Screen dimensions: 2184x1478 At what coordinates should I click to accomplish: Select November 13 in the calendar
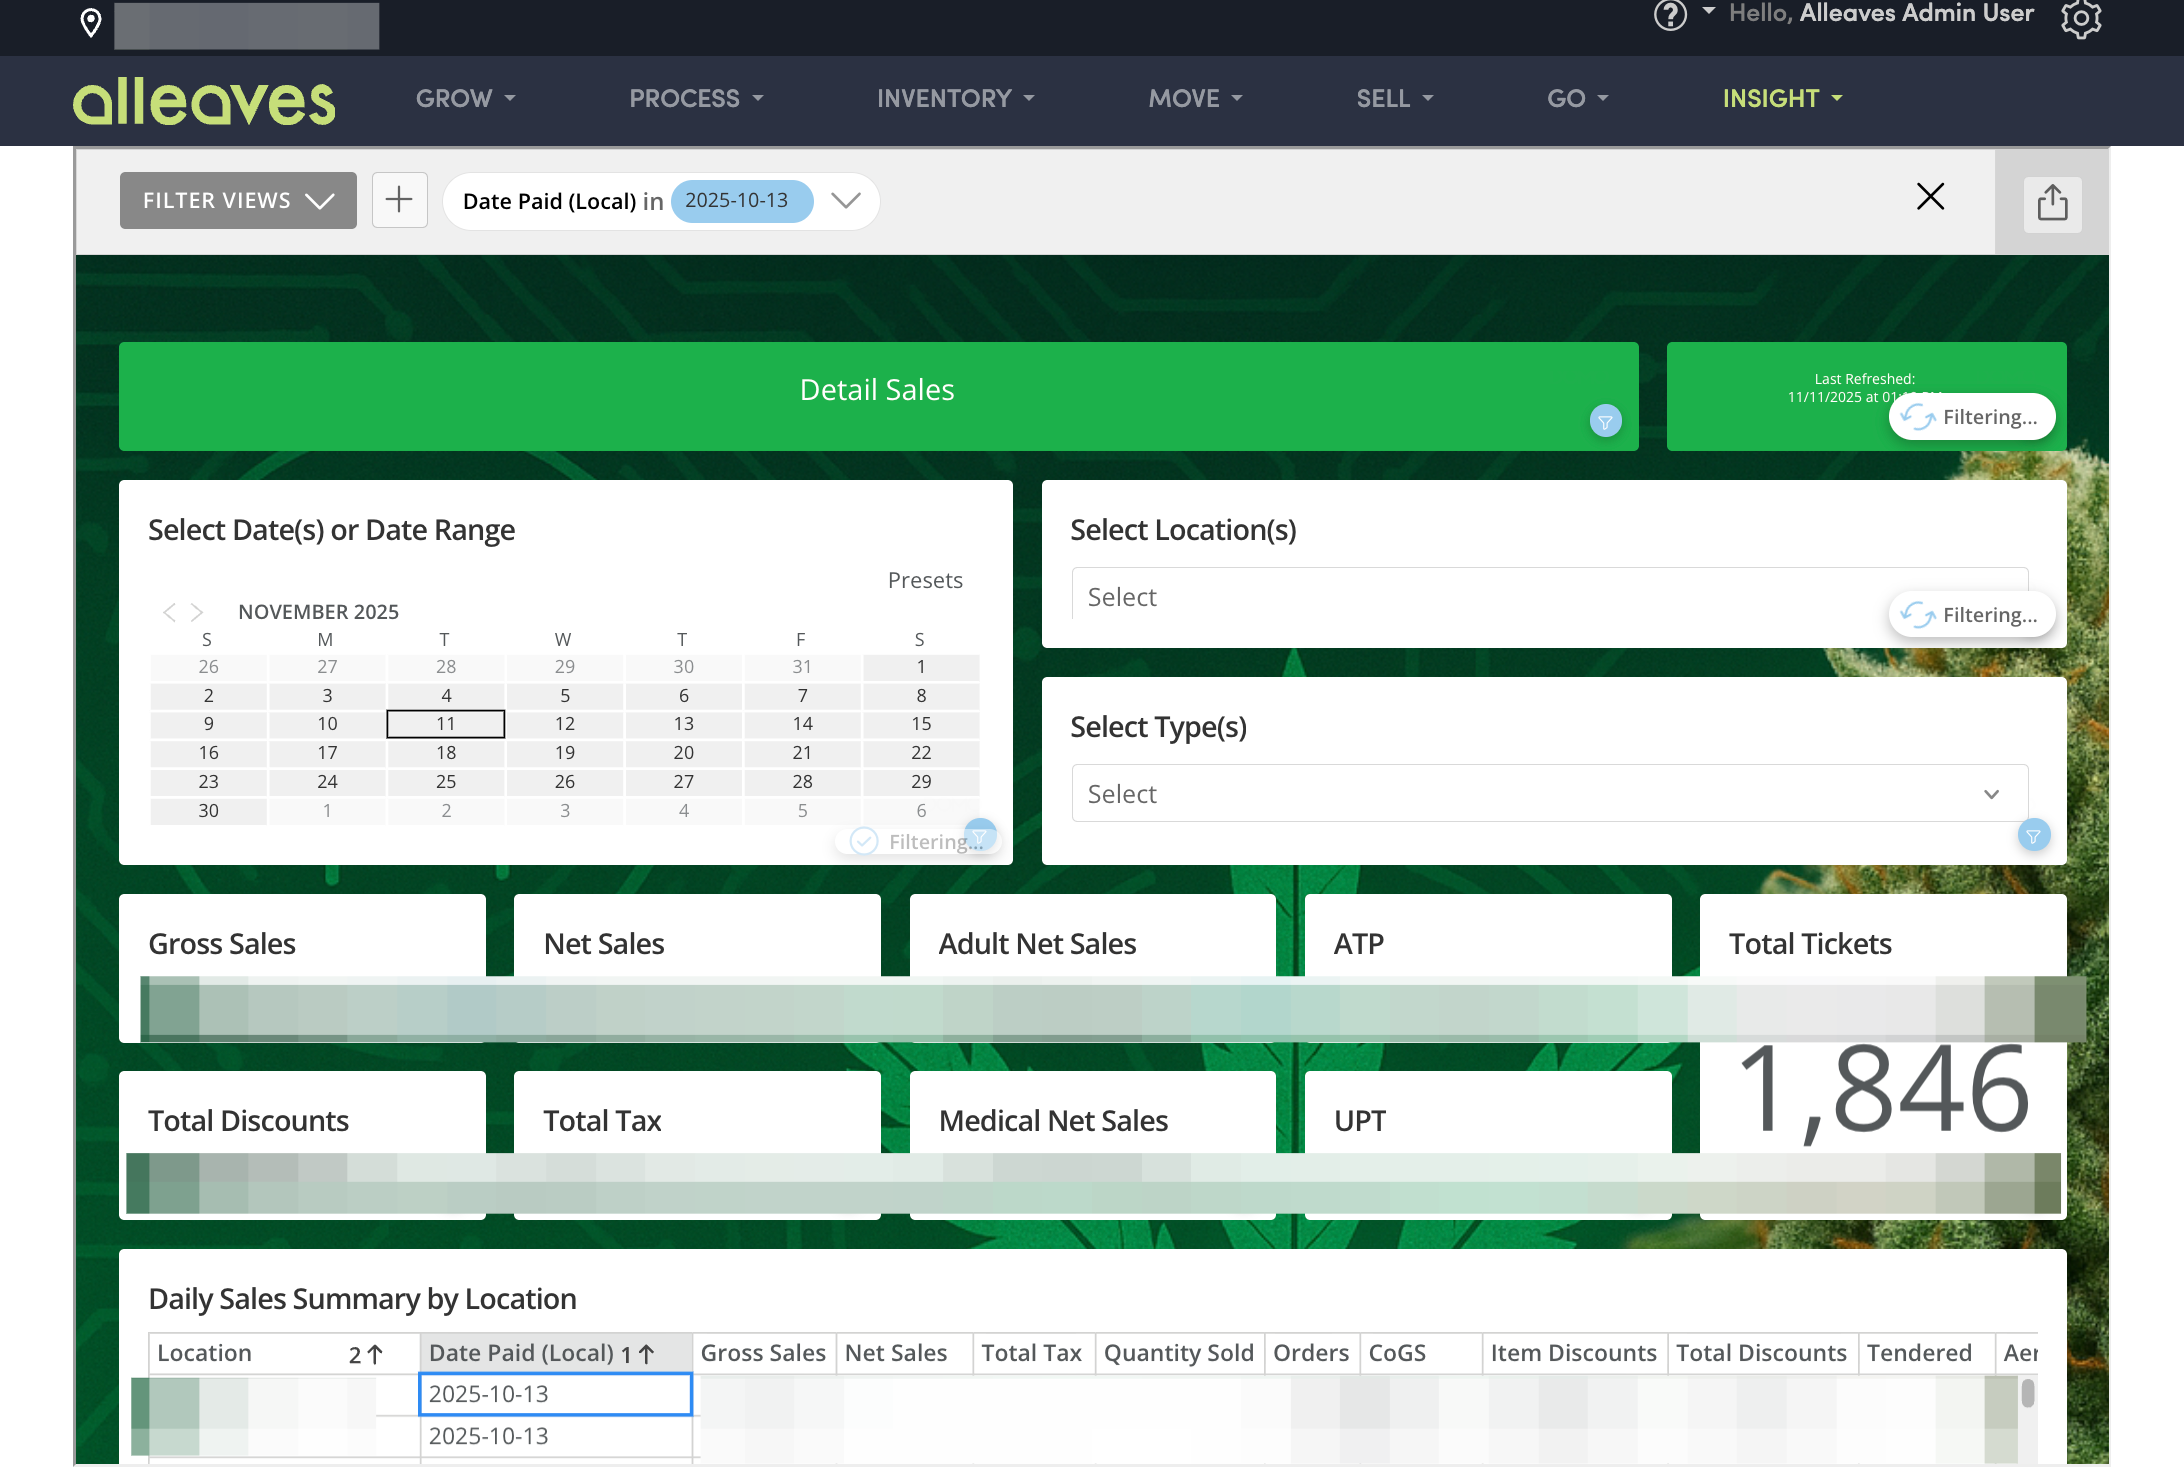pos(683,723)
